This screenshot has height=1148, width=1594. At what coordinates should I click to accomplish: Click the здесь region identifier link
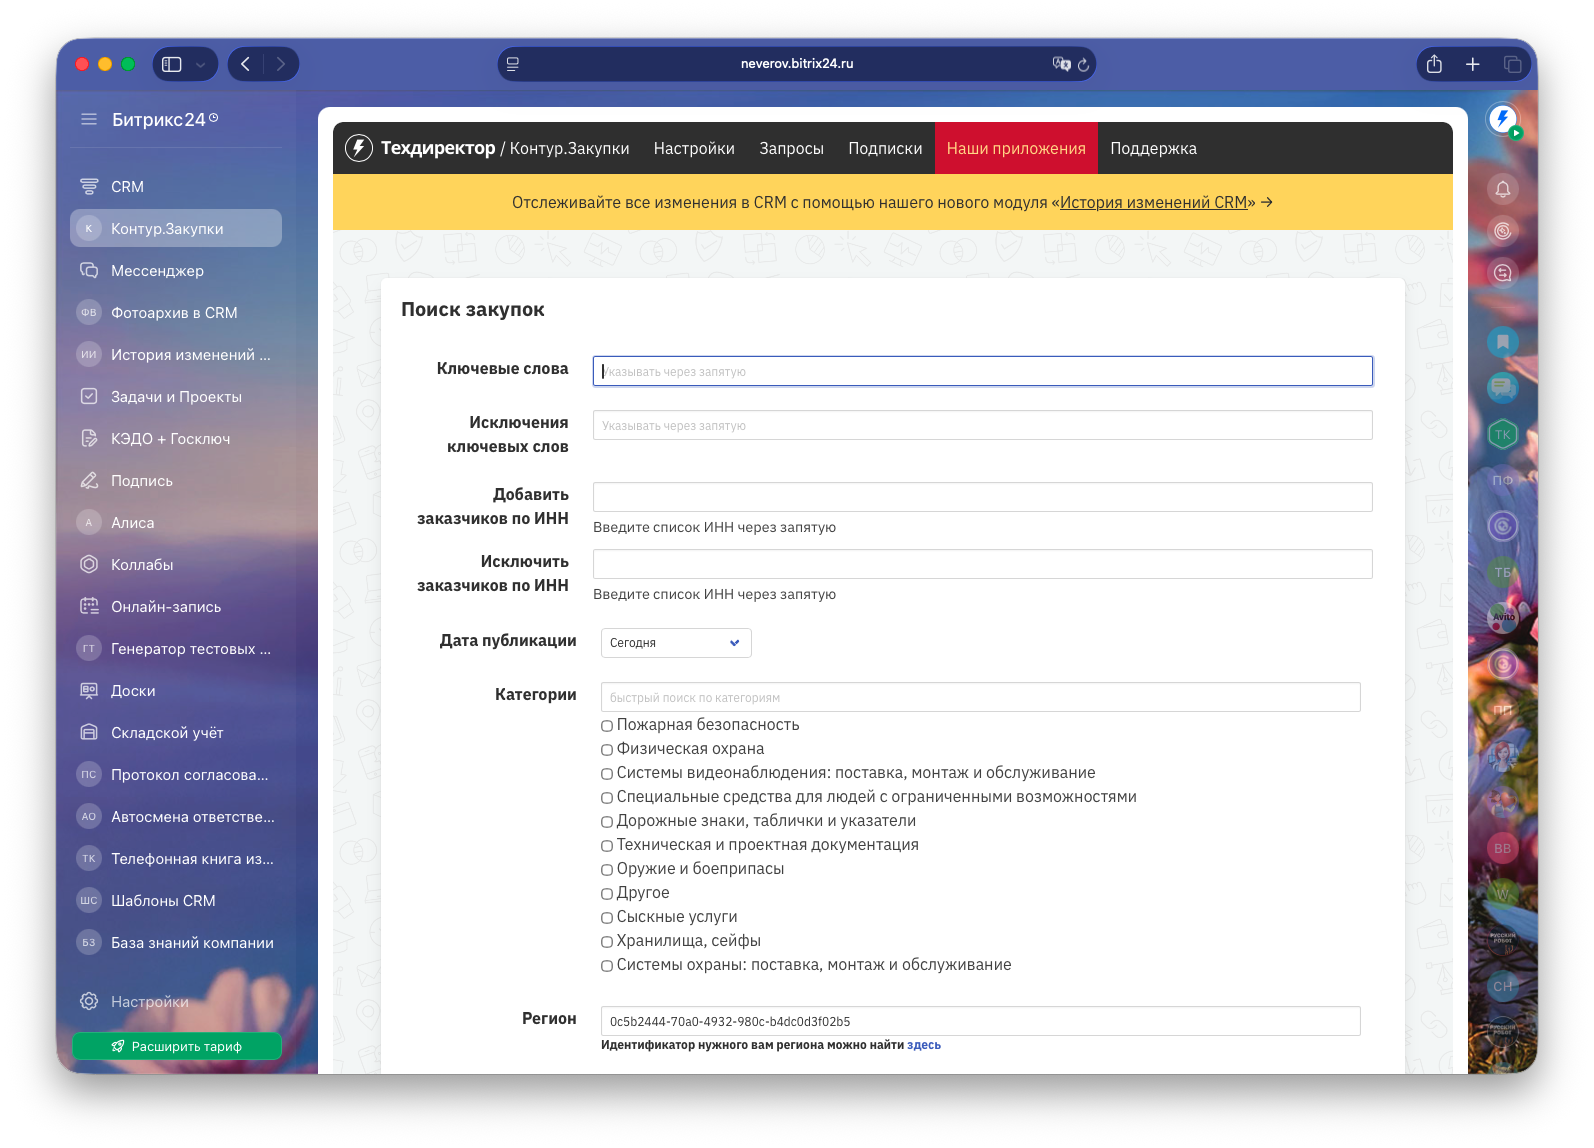pos(924,1045)
